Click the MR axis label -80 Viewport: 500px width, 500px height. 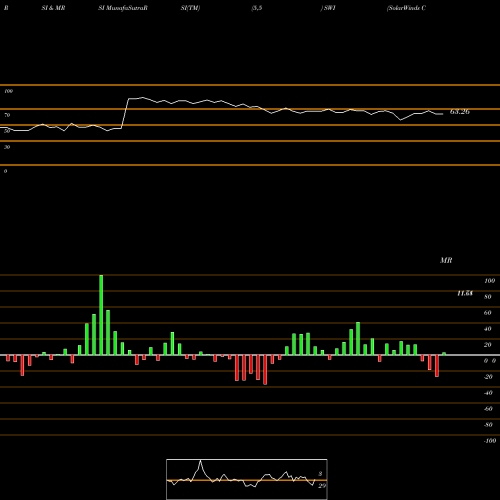488,425
